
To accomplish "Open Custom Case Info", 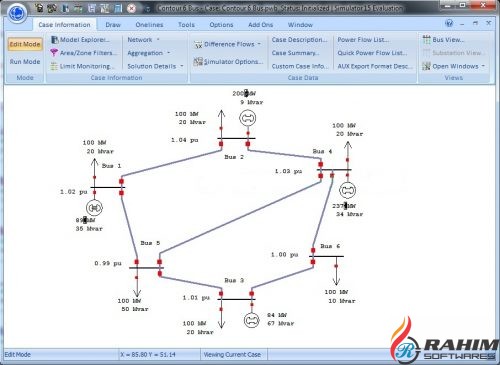I will (300, 66).
